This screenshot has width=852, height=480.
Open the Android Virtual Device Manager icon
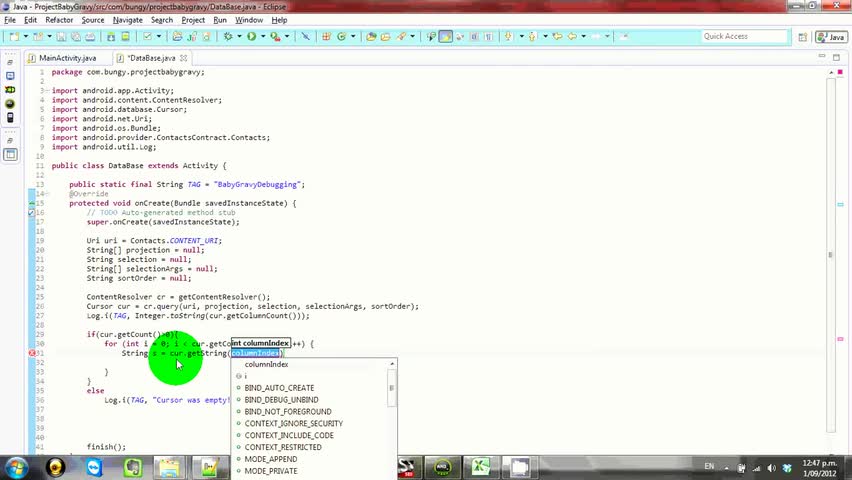click(x=126, y=36)
